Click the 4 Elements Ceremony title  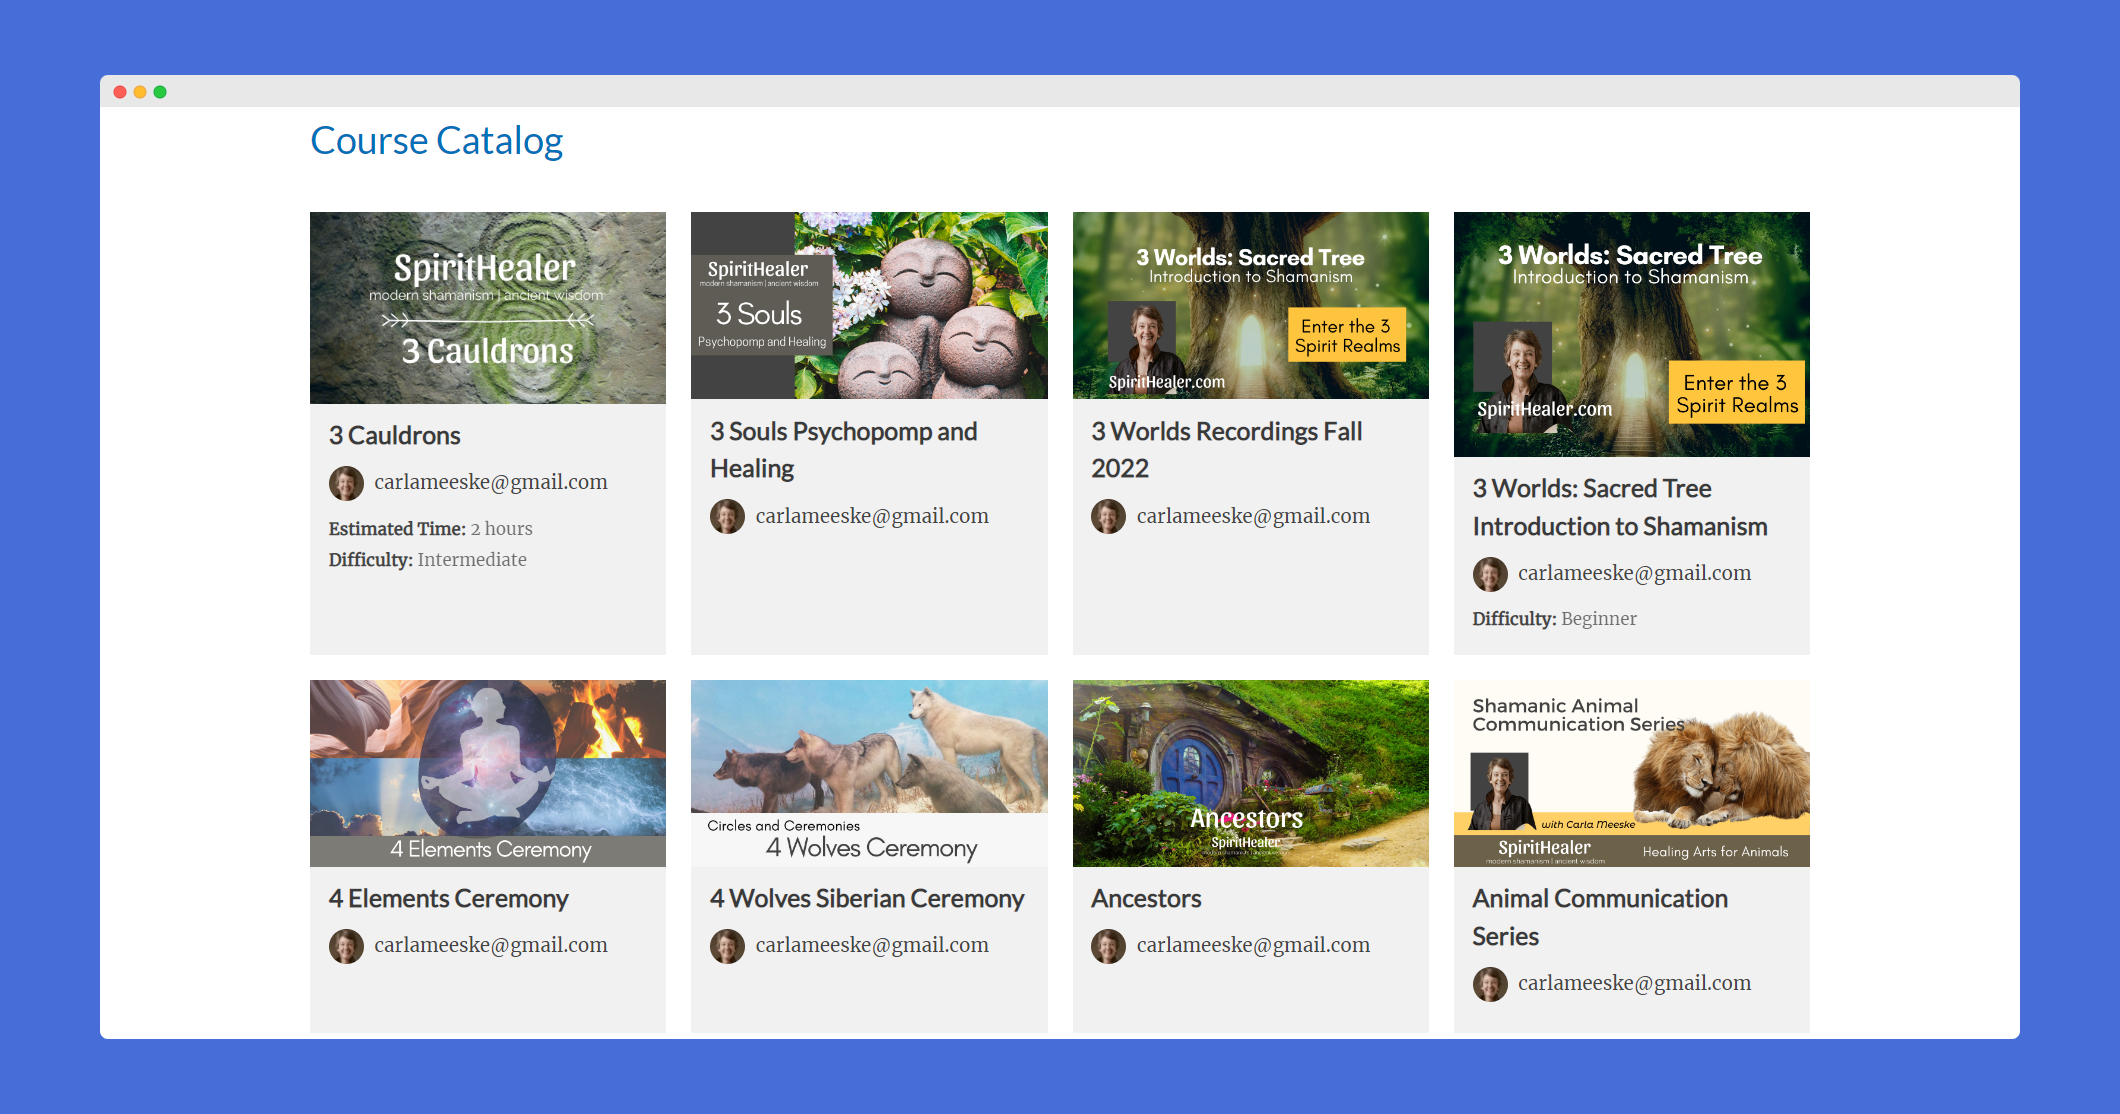pyautogui.click(x=449, y=899)
